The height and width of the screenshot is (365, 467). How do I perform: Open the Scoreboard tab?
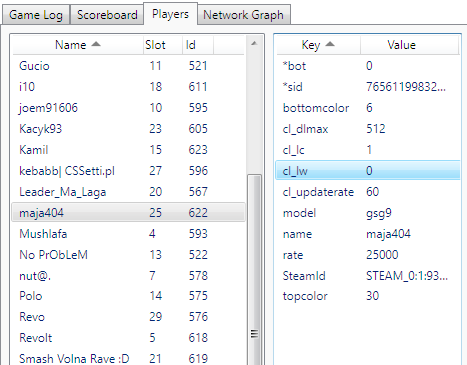[x=107, y=15]
